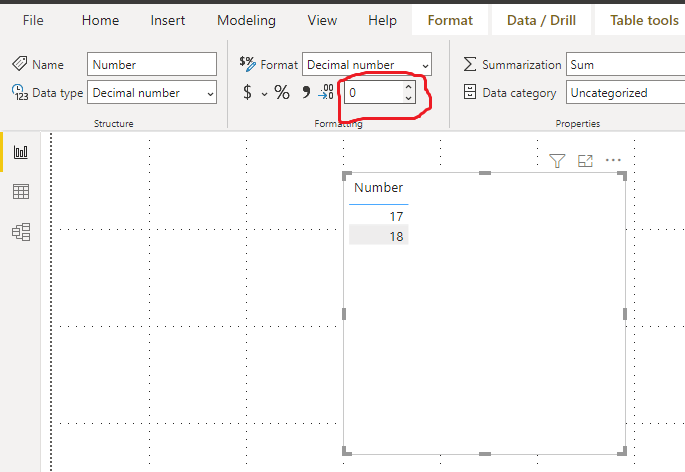Increase decimal places with up arrow
This screenshot has height=472, width=685.
click(x=408, y=87)
